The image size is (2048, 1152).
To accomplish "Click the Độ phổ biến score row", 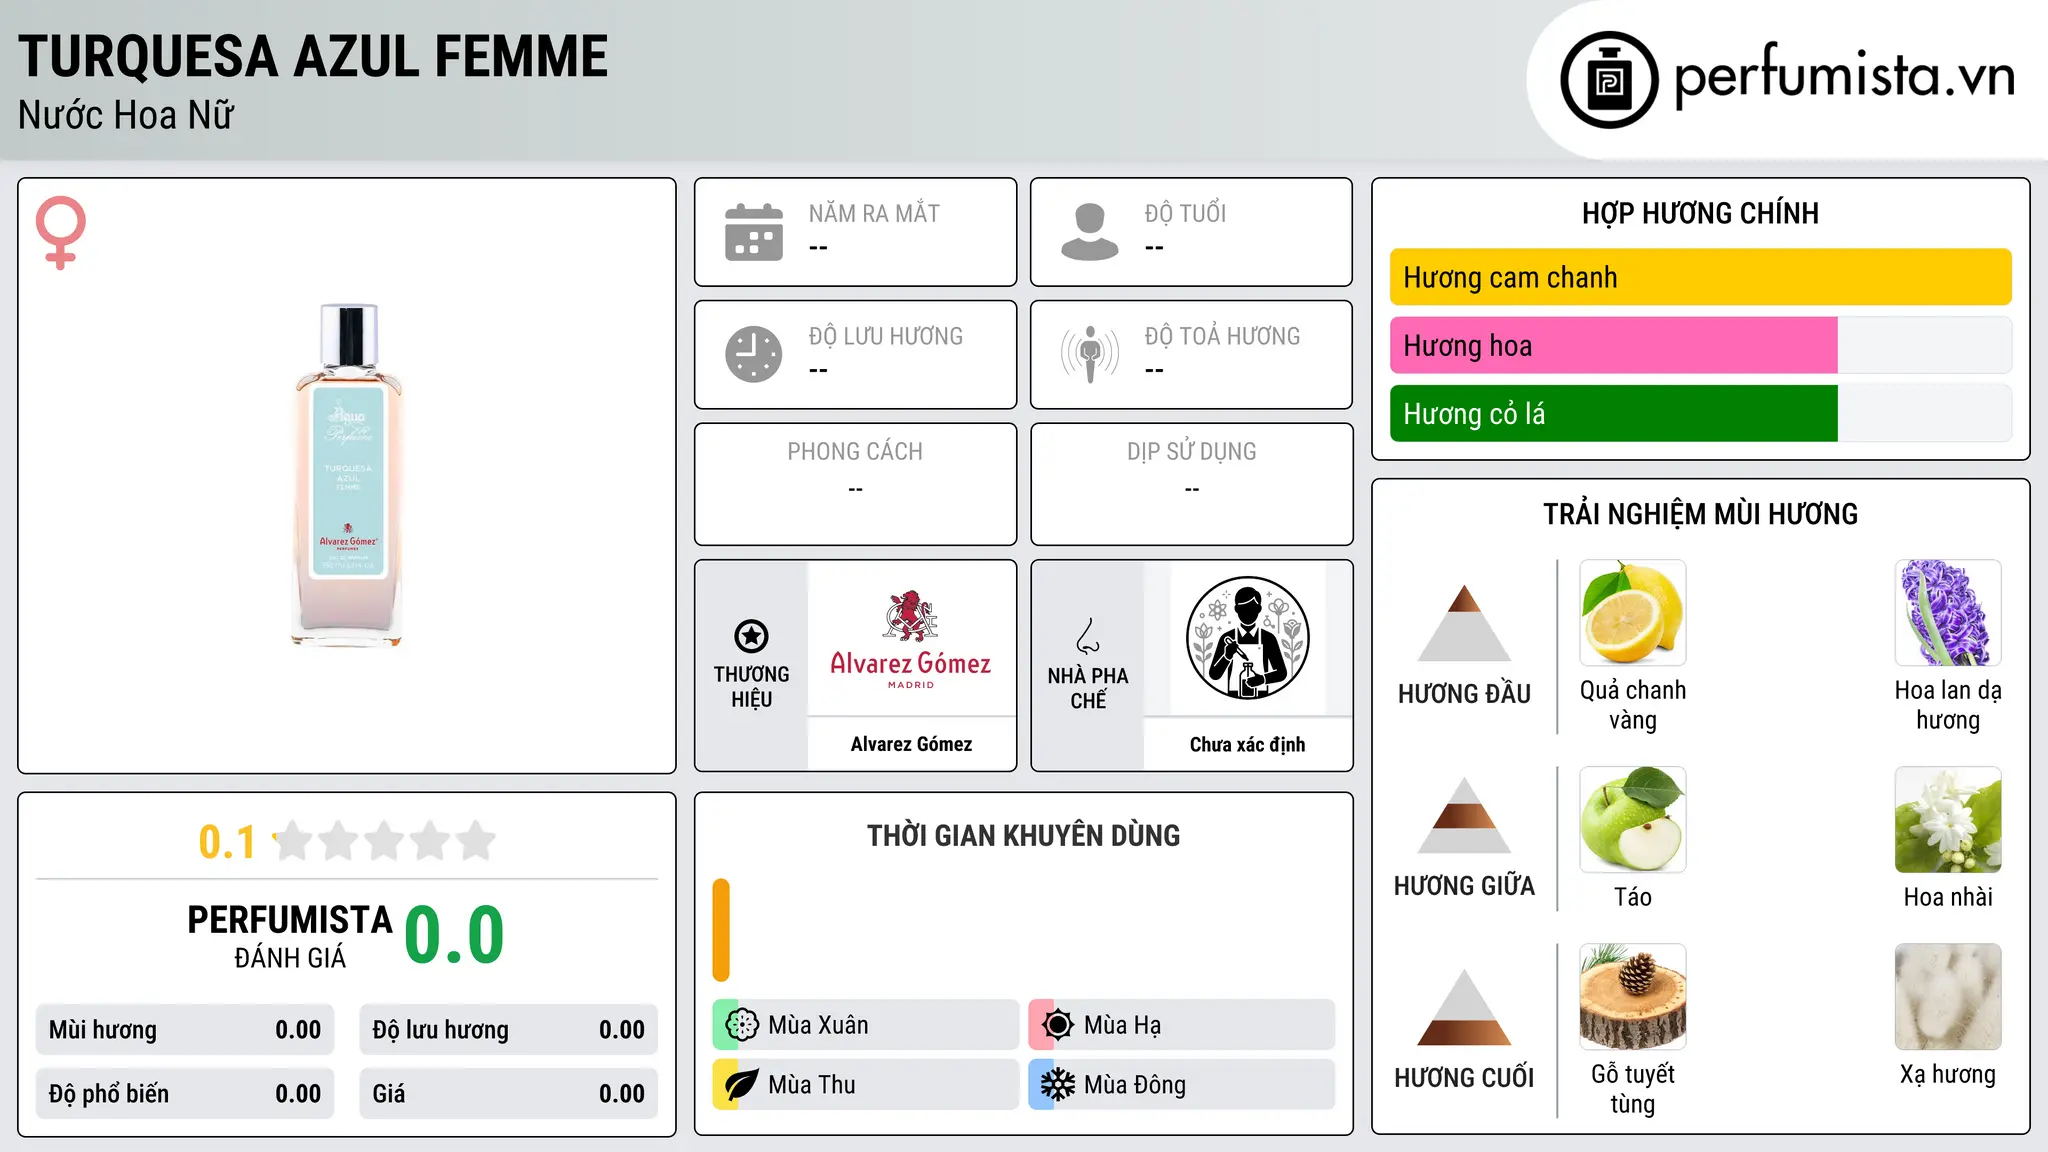I will pyautogui.click(x=185, y=1094).
